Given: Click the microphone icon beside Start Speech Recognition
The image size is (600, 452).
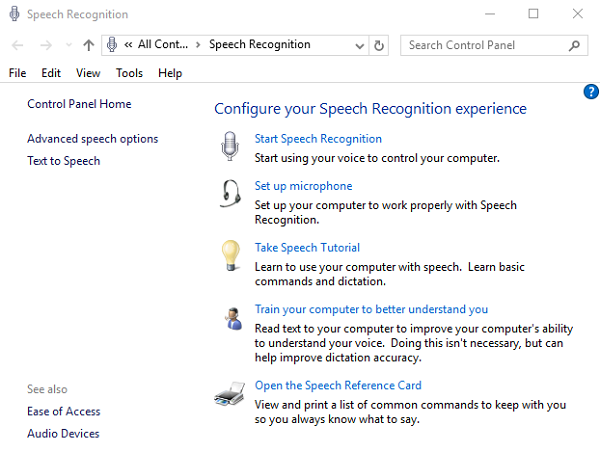Looking at the screenshot, I should [x=230, y=148].
